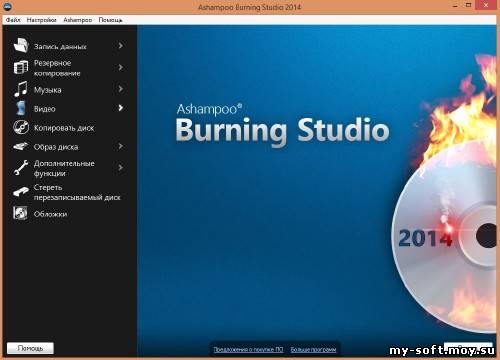Select the Резервное копирование backup icon
500x360 pixels.
tap(21, 67)
